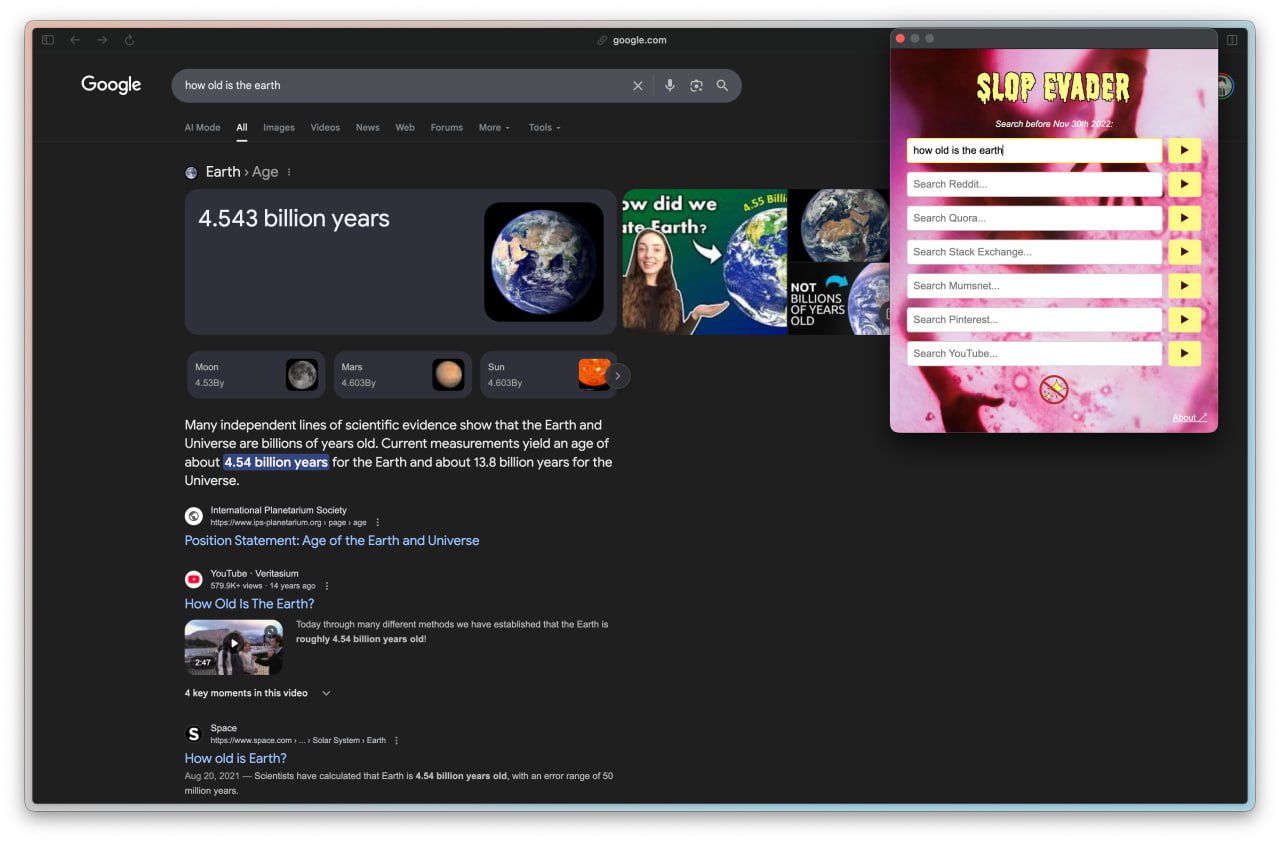Click the Search Stack Exchange input field

[x=1034, y=252]
